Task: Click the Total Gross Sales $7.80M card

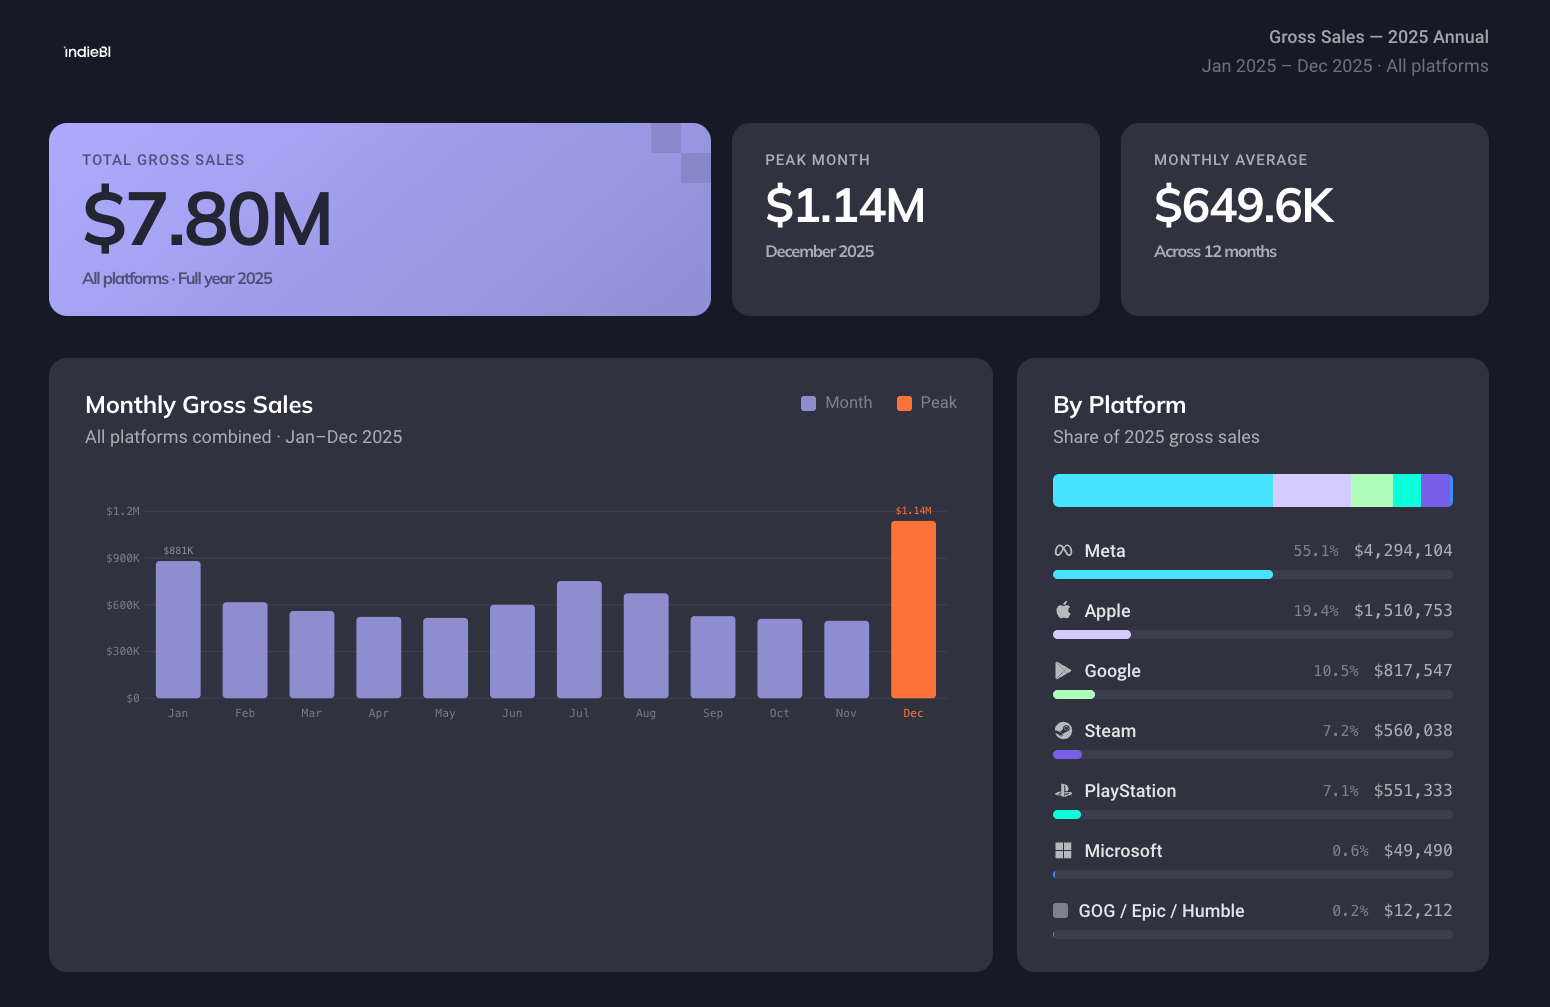Action: [380, 219]
